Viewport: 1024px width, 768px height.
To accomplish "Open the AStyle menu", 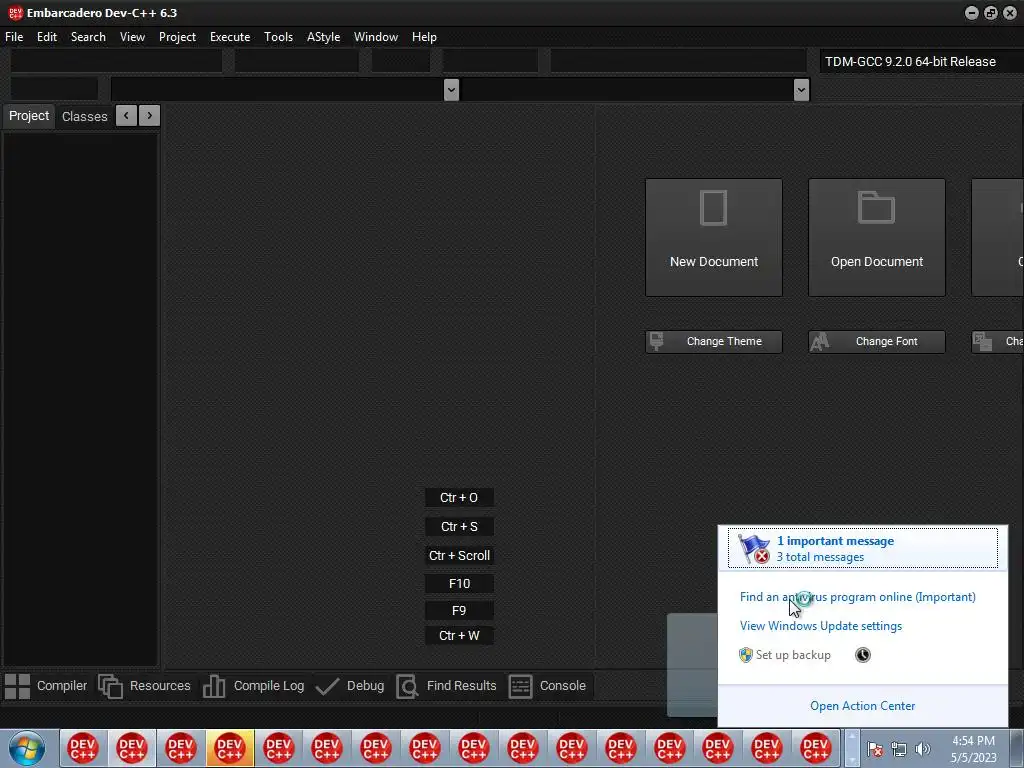I will (323, 37).
